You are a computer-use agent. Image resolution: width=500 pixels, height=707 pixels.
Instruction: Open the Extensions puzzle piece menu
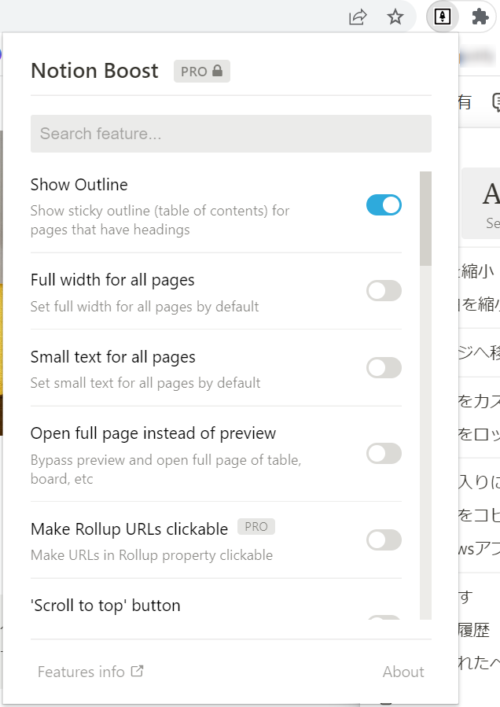click(x=480, y=17)
